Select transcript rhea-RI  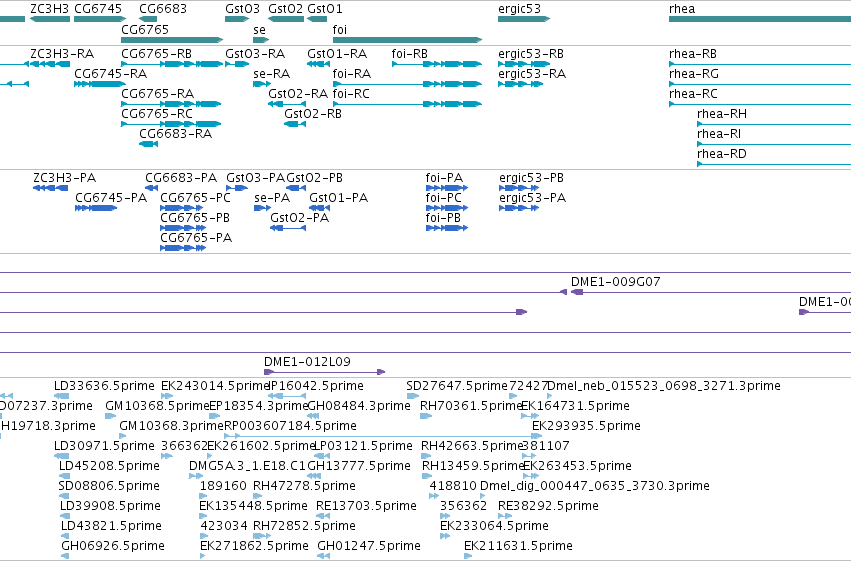(x=719, y=134)
